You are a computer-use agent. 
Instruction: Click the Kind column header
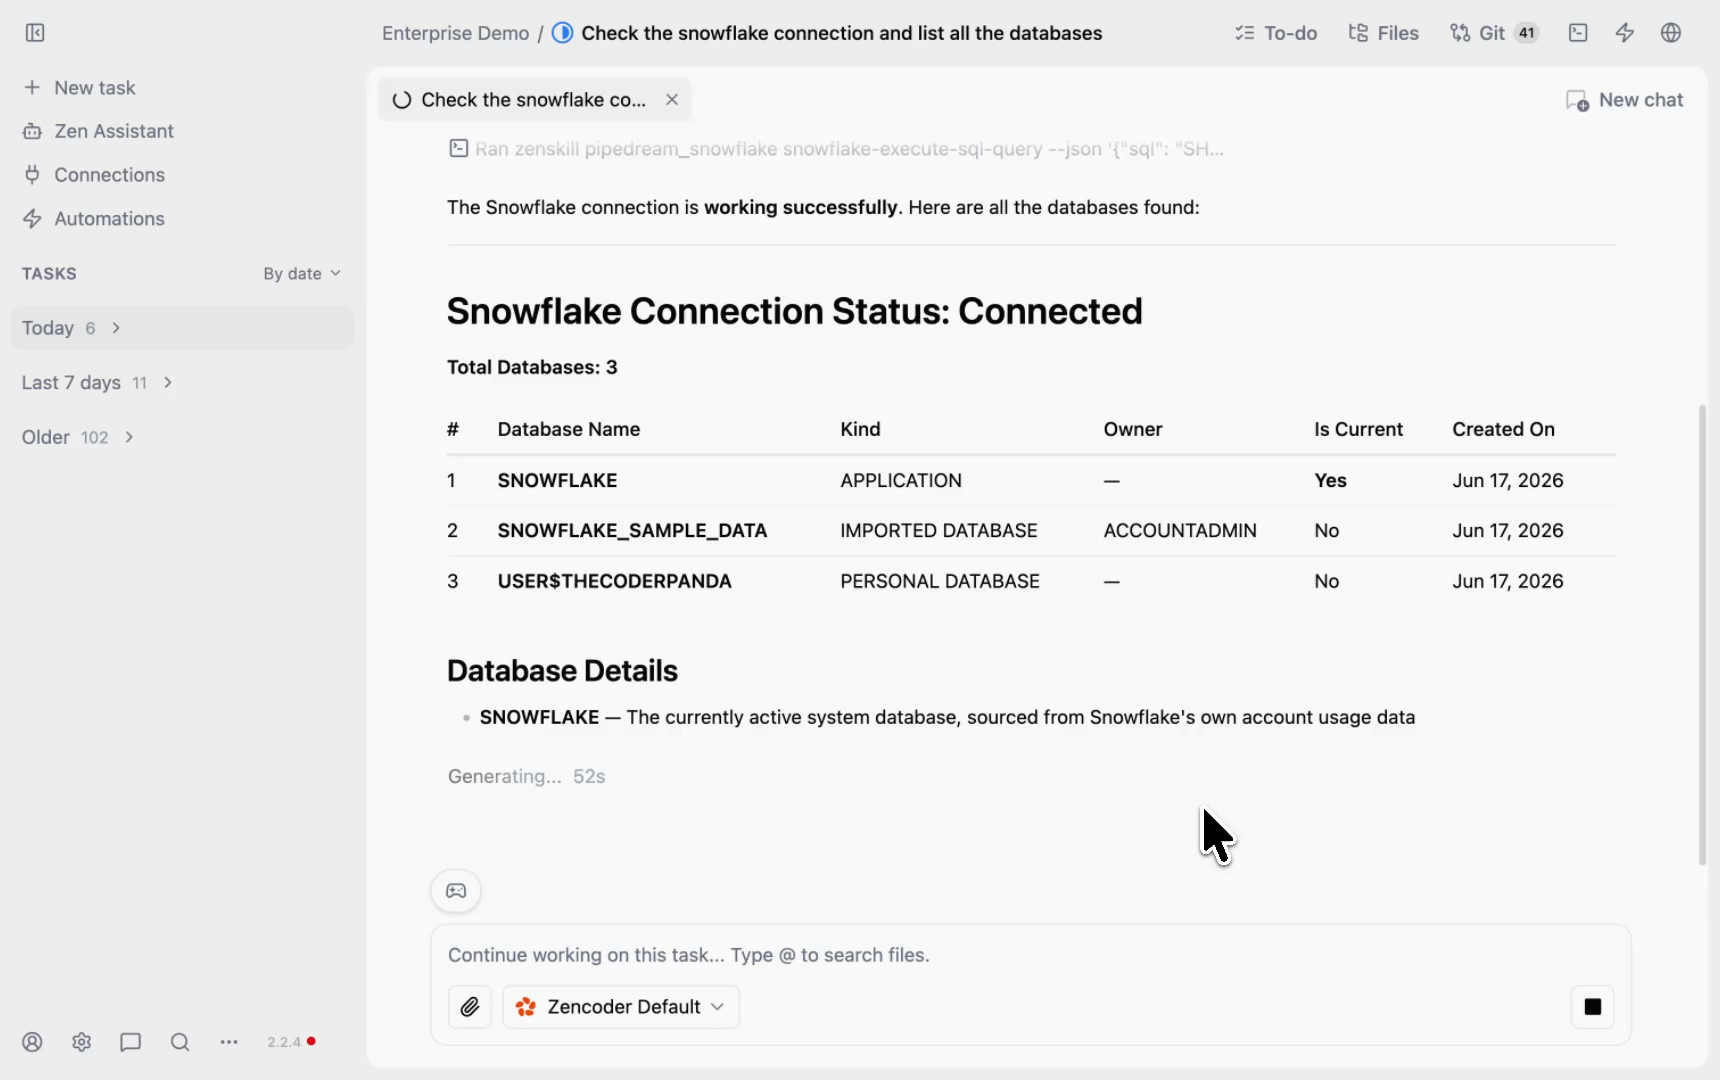860,430
